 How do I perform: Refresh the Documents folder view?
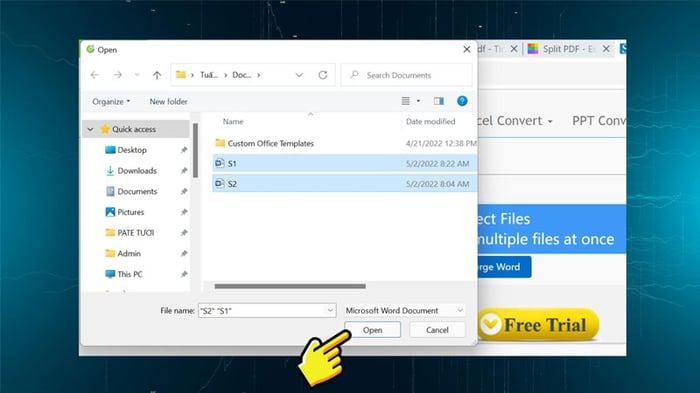click(x=323, y=75)
